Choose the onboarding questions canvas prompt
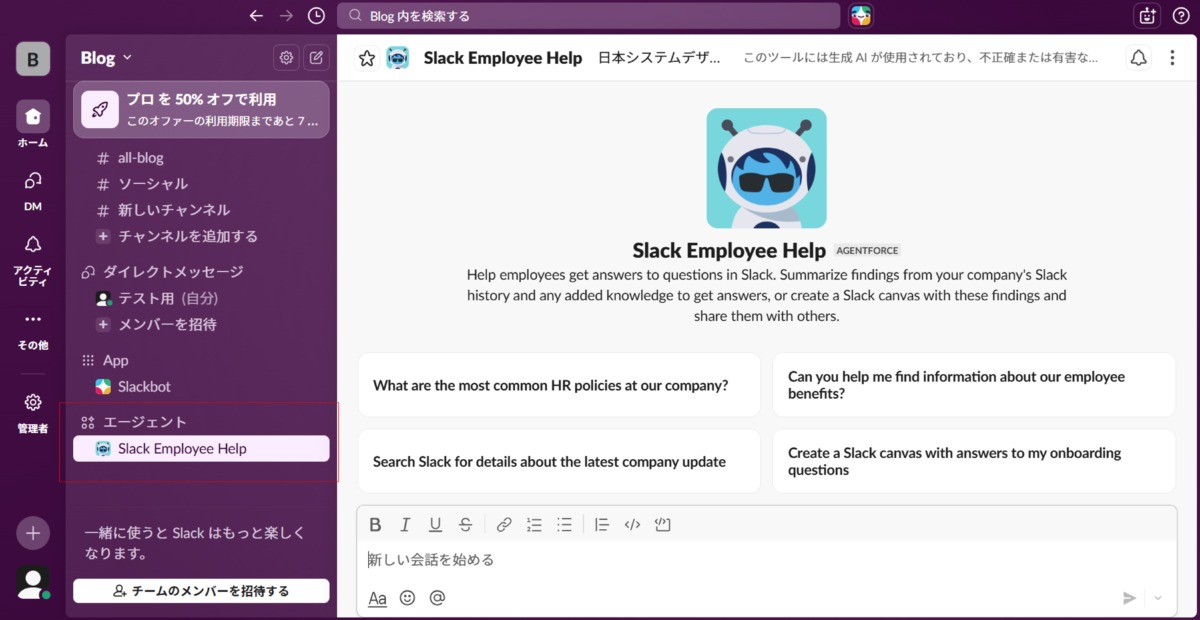 [974, 461]
